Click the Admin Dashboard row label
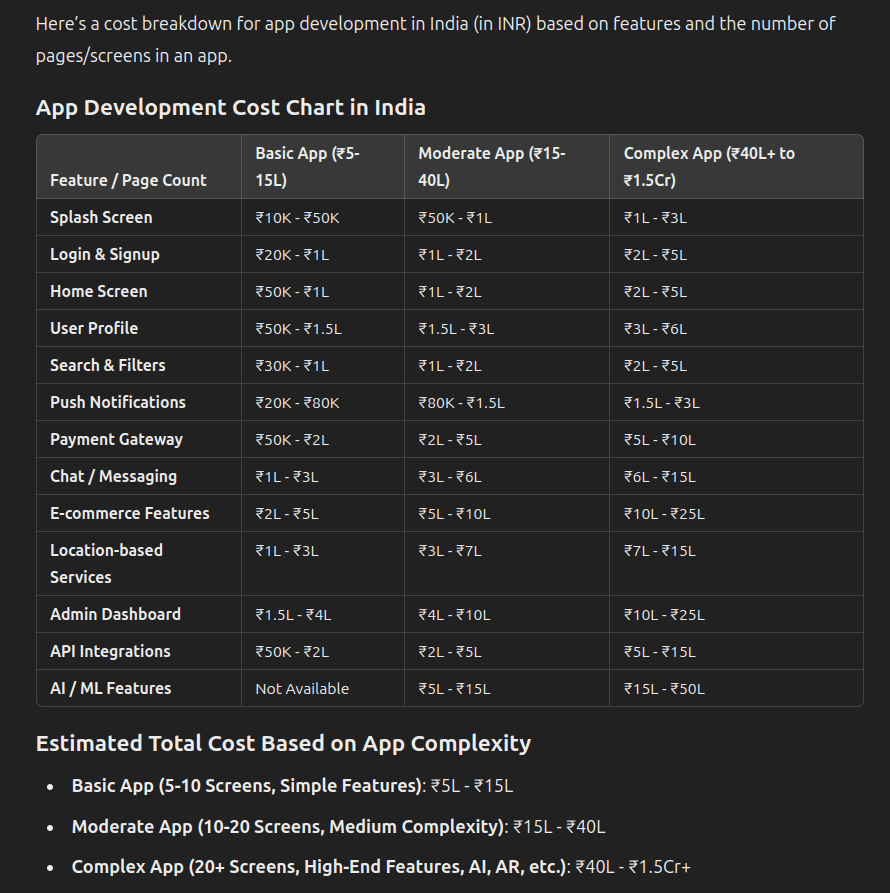The image size is (890, 893). [116, 615]
